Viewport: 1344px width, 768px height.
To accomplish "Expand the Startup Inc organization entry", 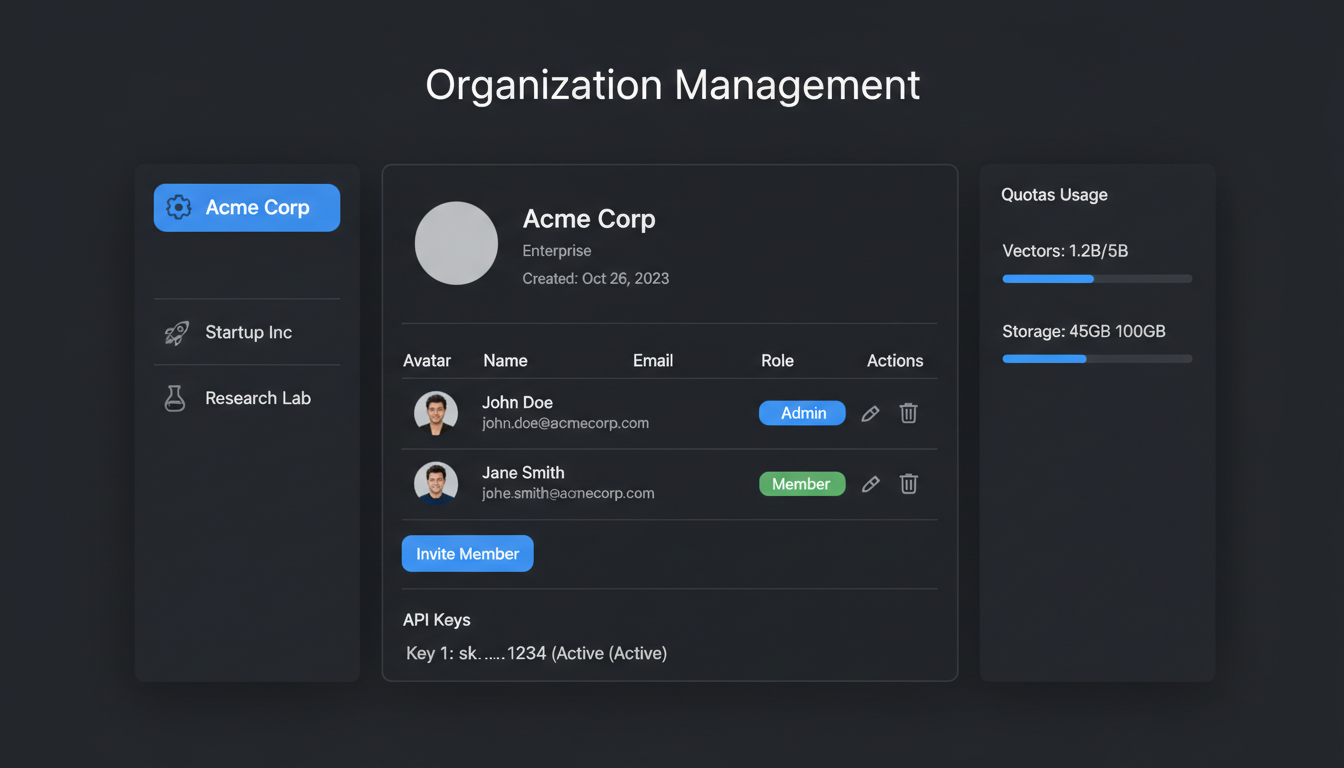I will [247, 332].
